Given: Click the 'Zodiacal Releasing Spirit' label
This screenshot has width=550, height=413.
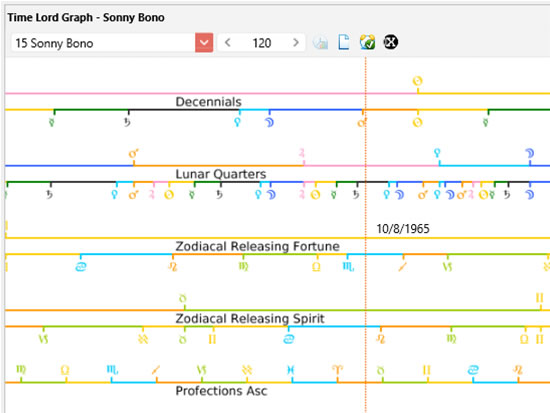Looking at the screenshot, I should click(x=250, y=319).
